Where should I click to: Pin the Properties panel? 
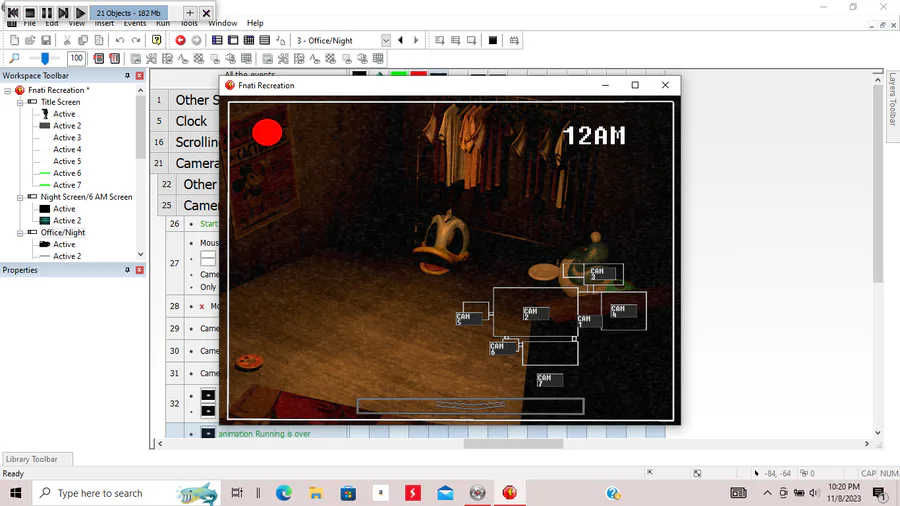(x=127, y=270)
